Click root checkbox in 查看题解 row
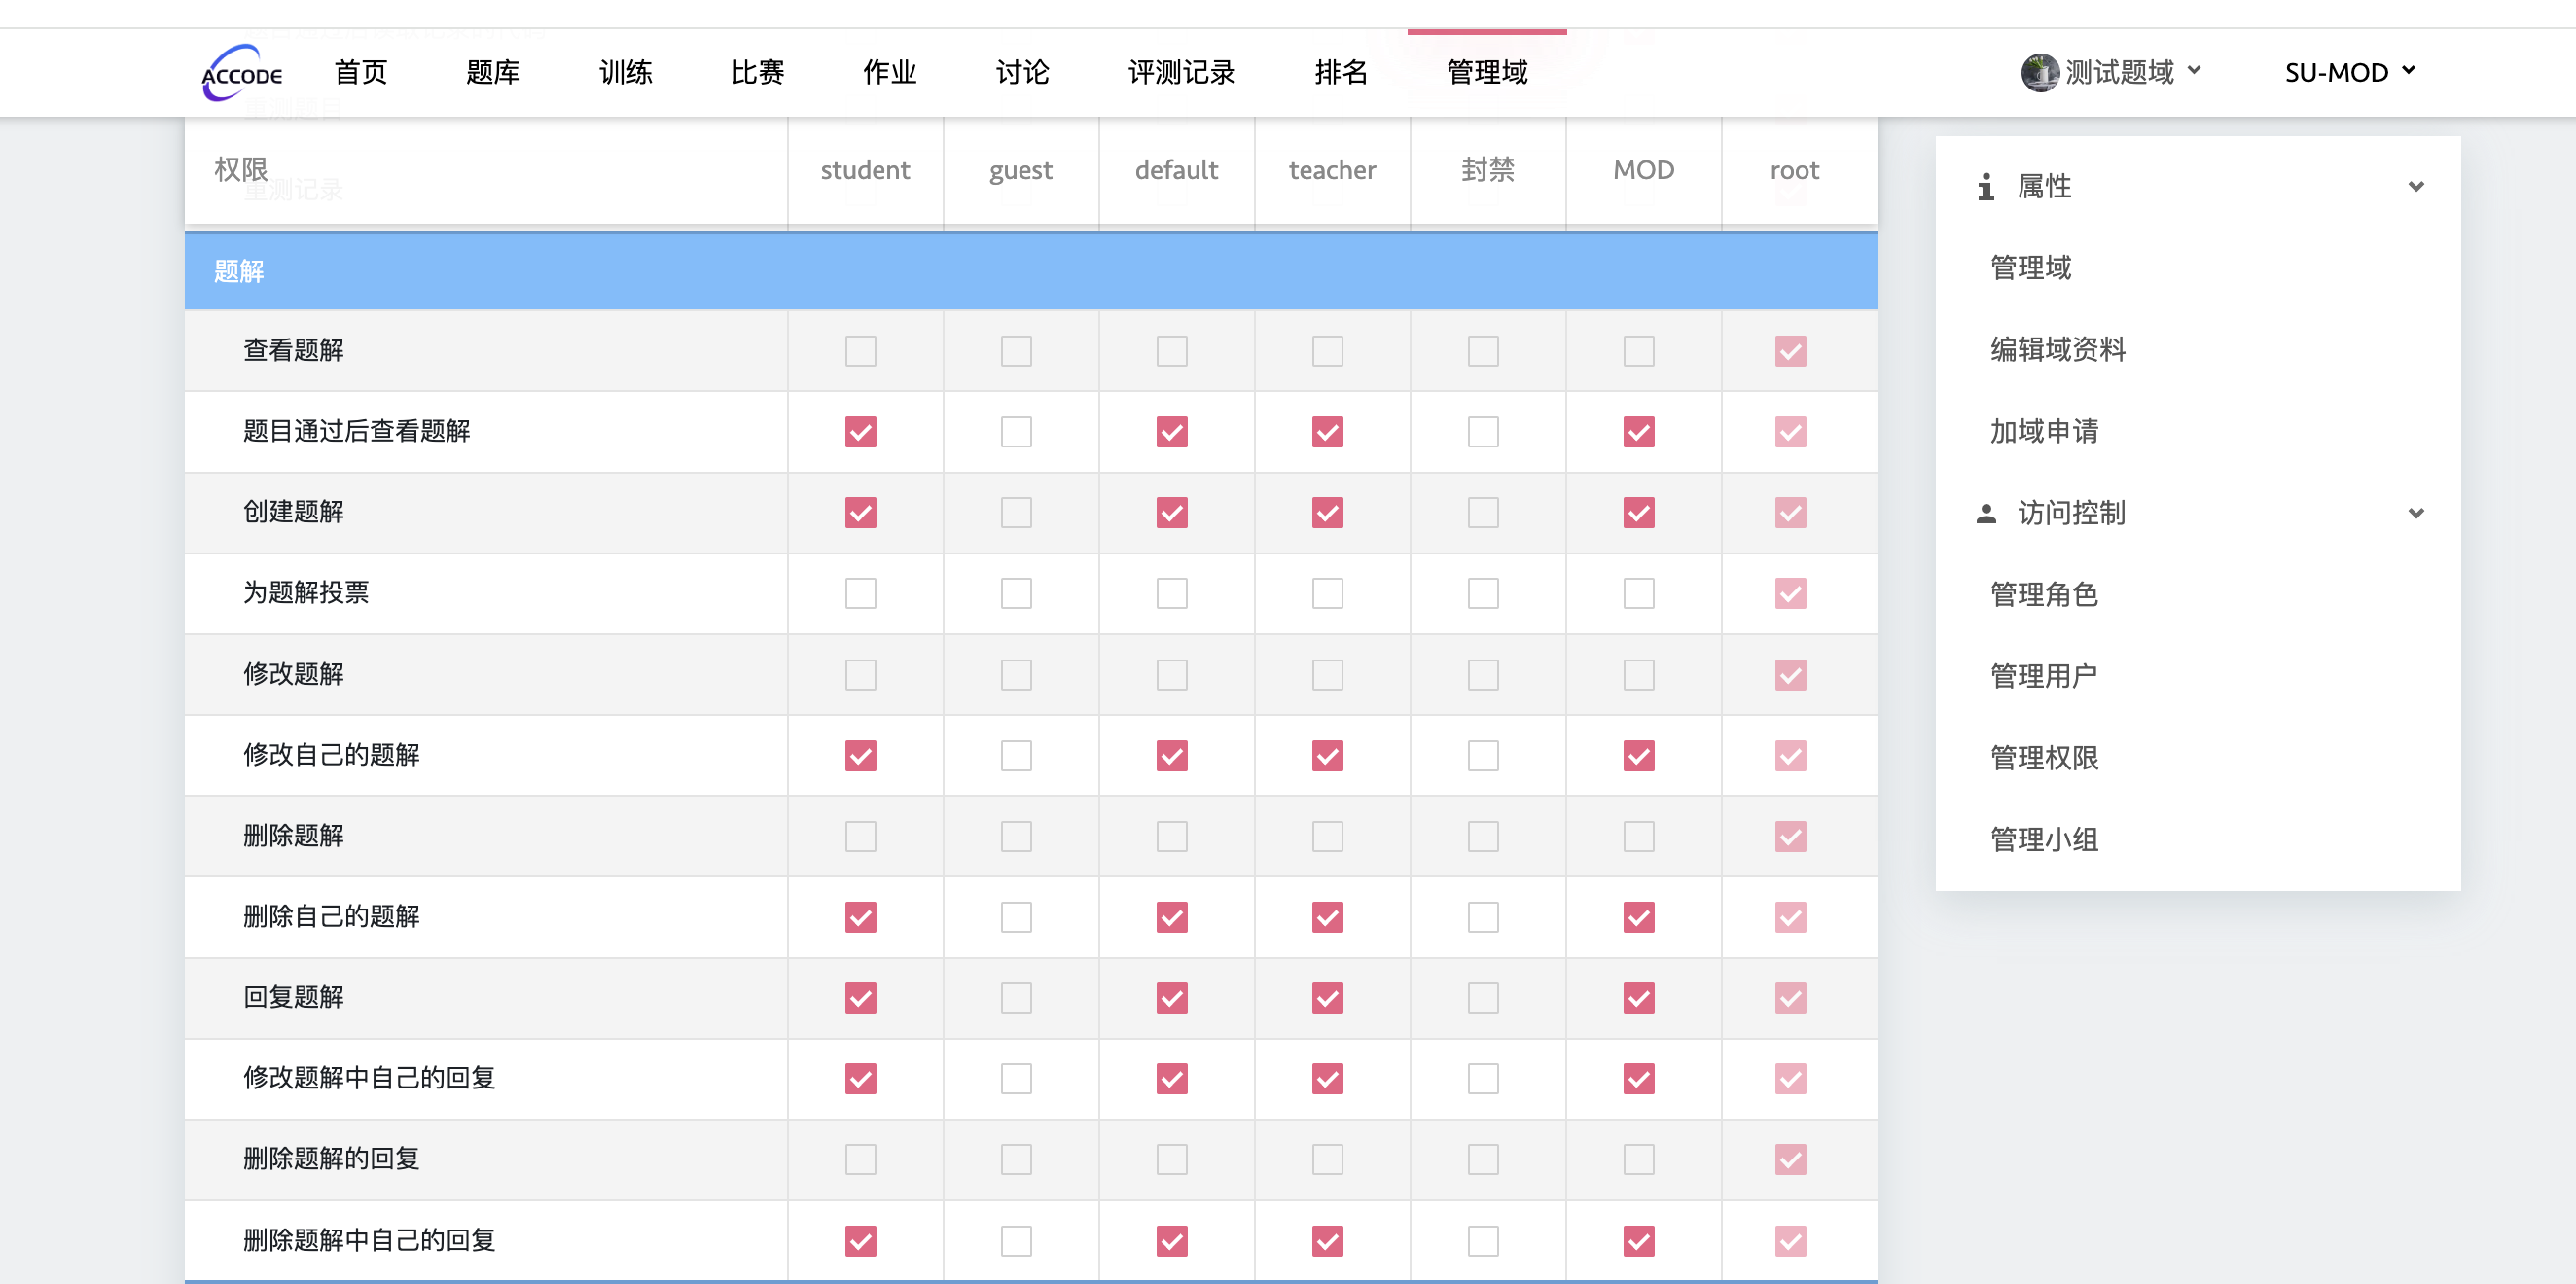Screen dimensions: 2576x1284 pos(1790,351)
